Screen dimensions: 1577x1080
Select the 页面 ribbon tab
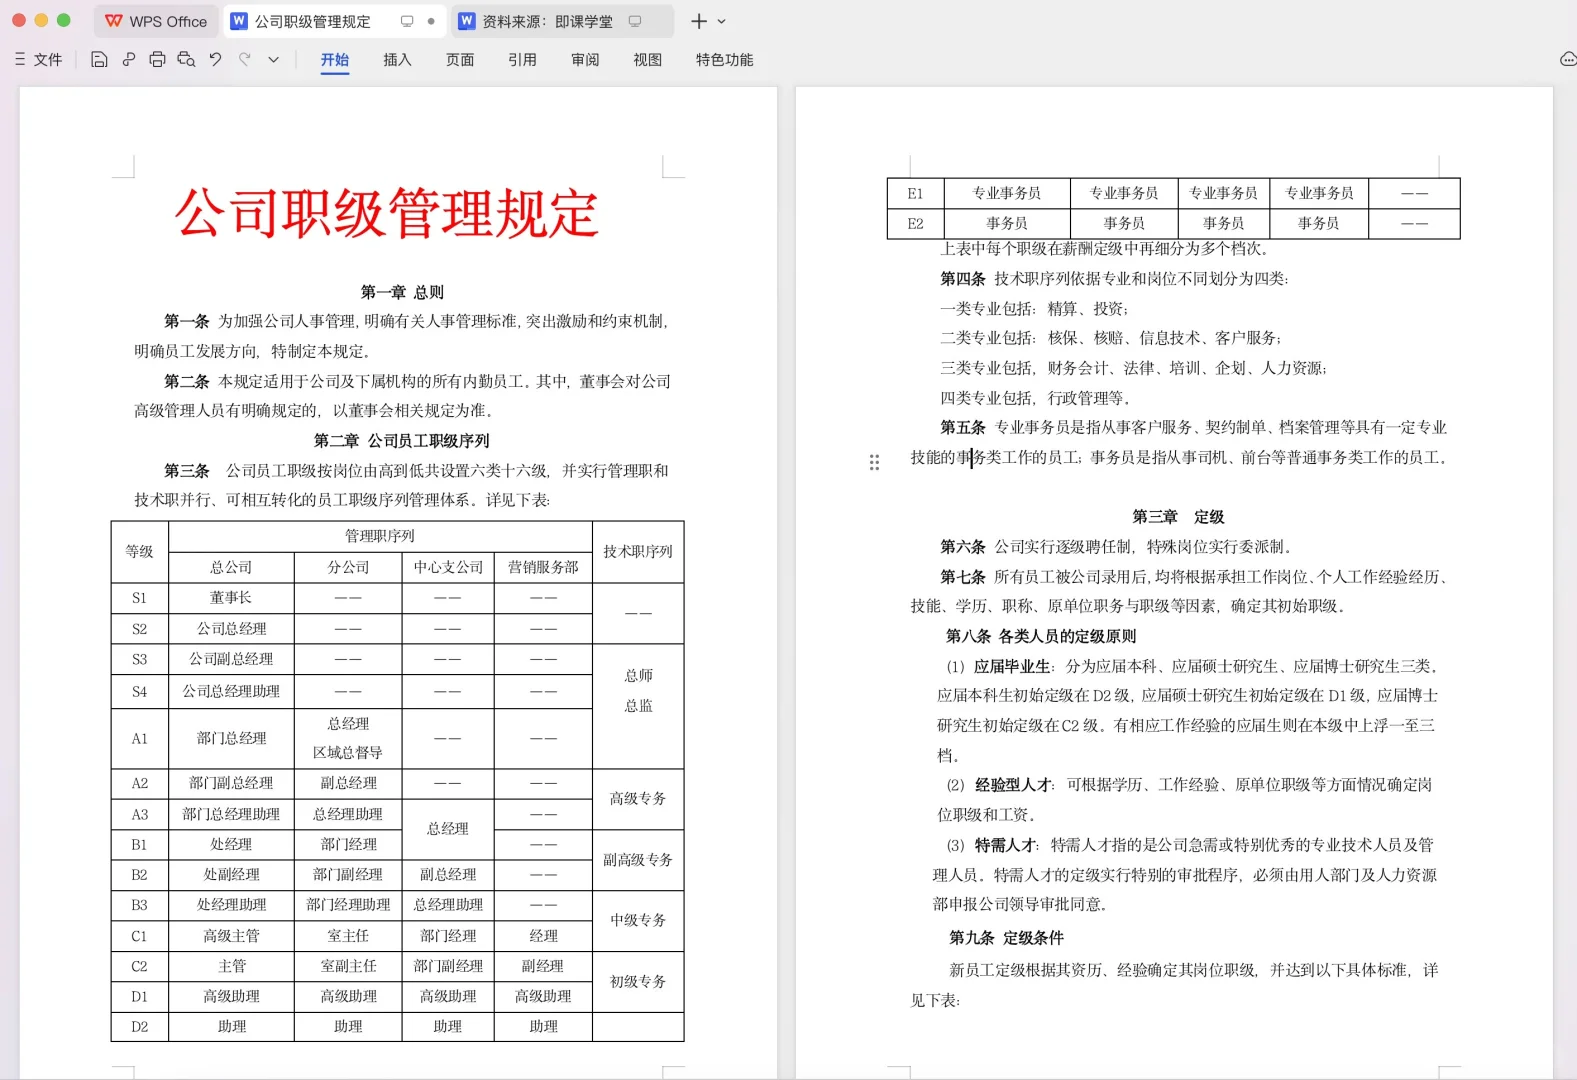pos(460,60)
